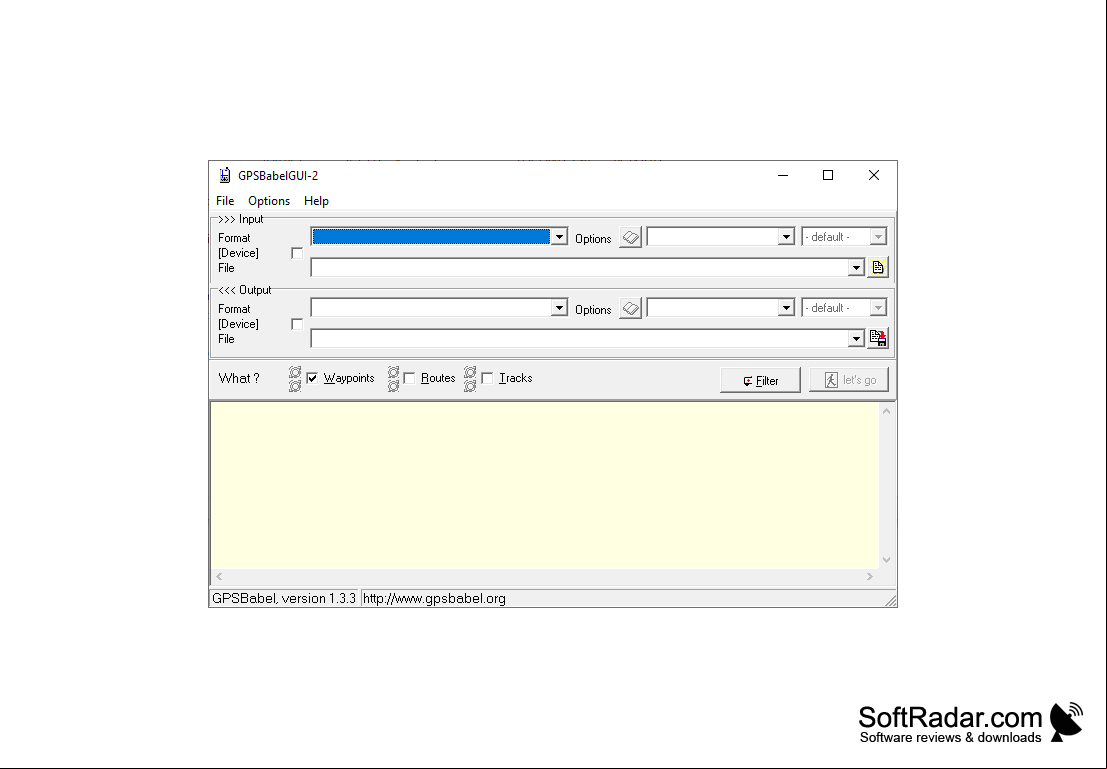Toggle the Waypoints checkbox
The height and width of the screenshot is (769, 1107).
pos(312,378)
